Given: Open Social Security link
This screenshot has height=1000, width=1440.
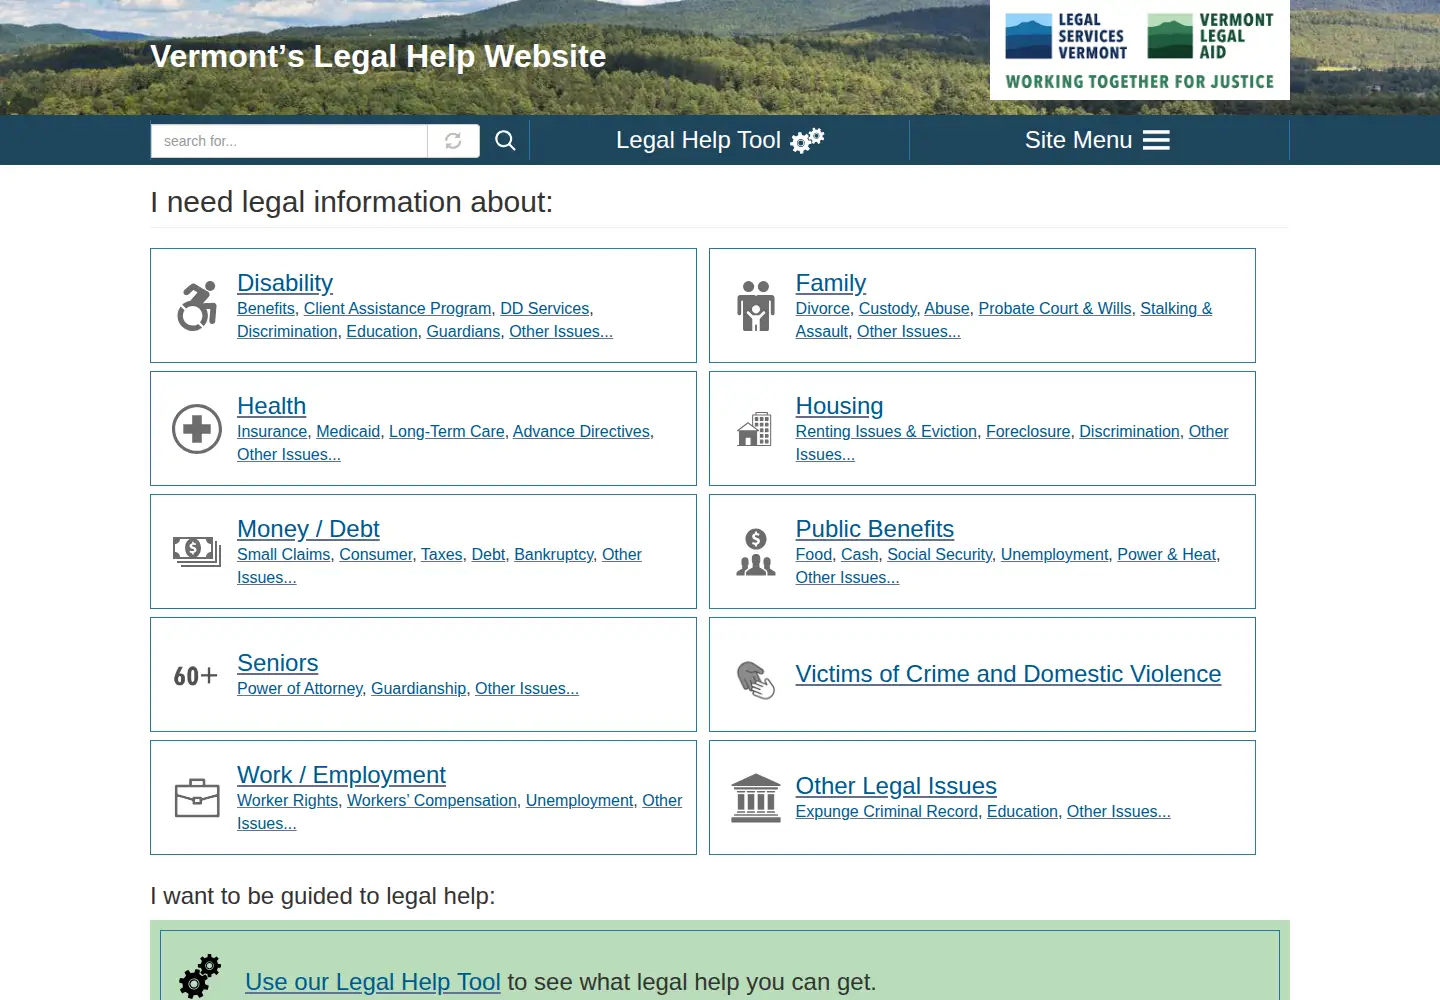Looking at the screenshot, I should point(940,554).
